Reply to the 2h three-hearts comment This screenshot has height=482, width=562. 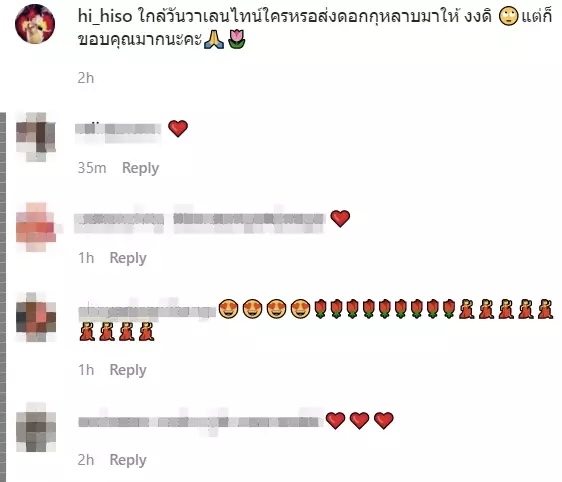coord(128,460)
